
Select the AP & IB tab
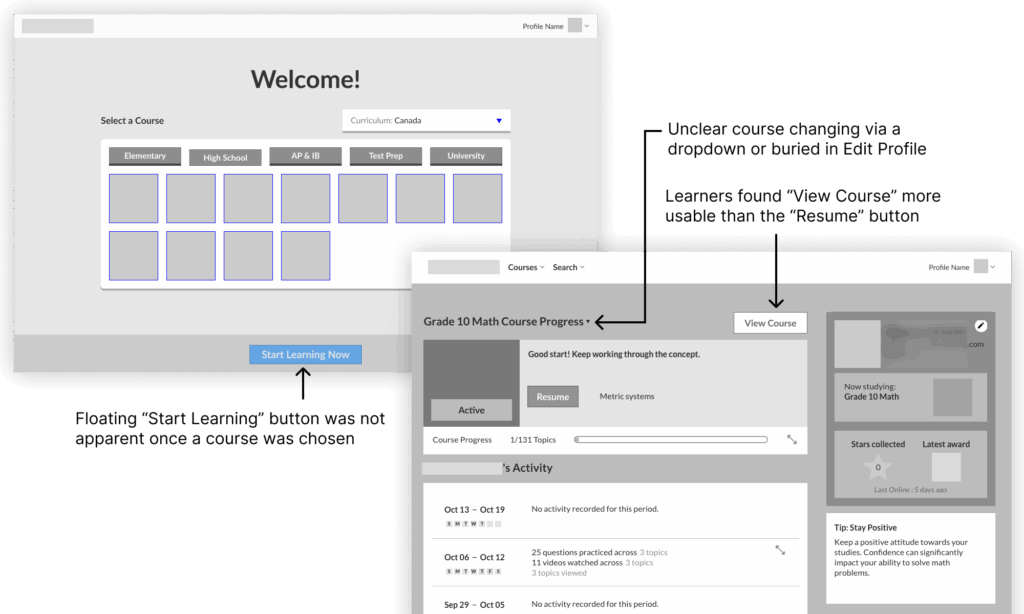pyautogui.click(x=305, y=156)
